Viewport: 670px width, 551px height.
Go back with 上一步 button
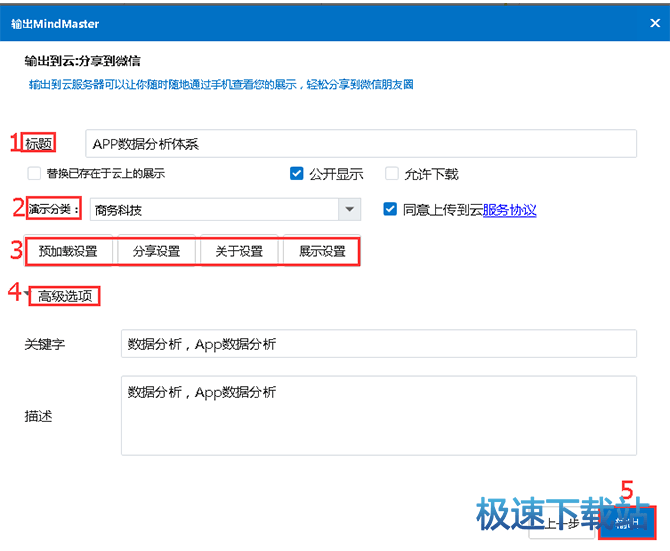pos(561,524)
